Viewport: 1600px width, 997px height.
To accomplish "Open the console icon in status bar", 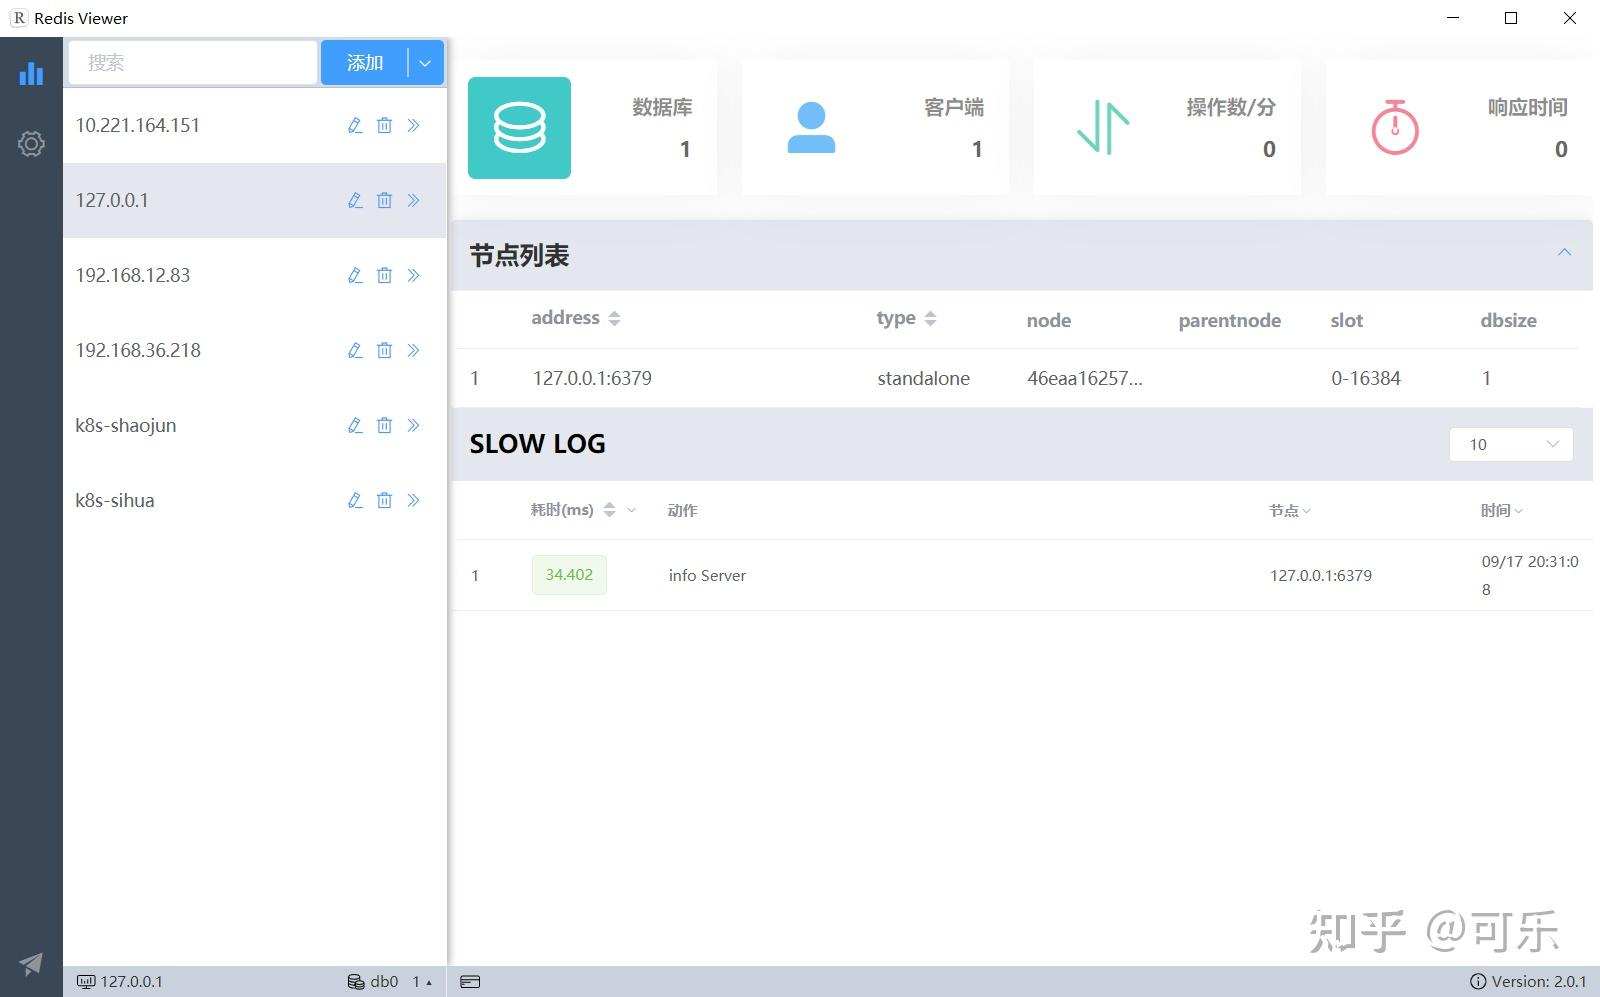I will [x=470, y=982].
